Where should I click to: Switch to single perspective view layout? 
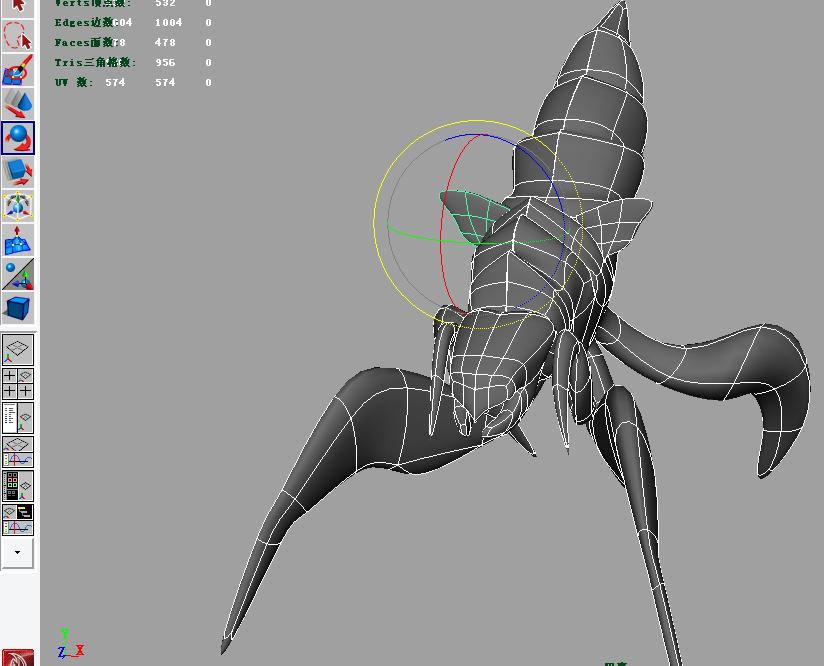(18, 350)
